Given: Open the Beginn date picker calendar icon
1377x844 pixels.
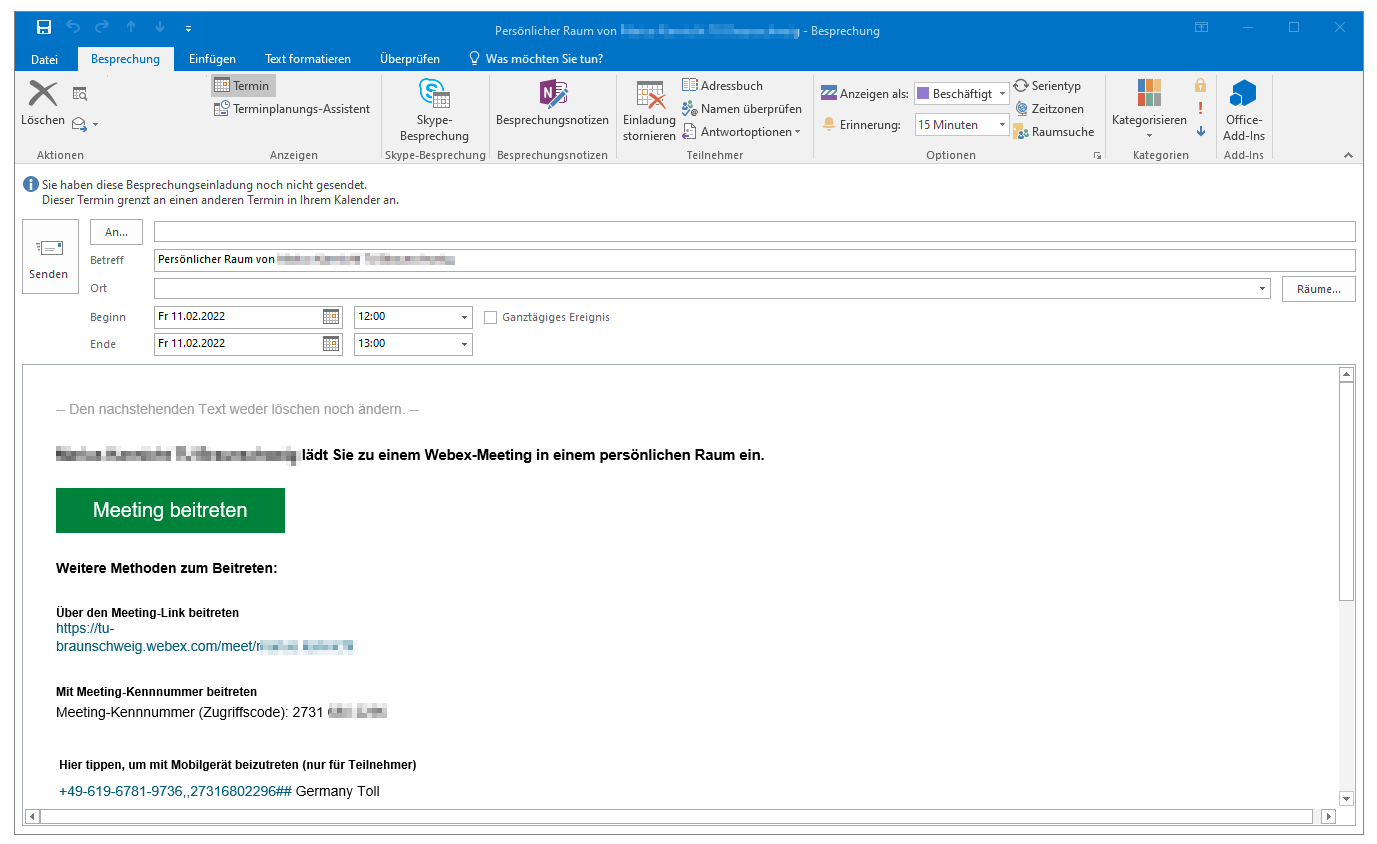Looking at the screenshot, I should coord(331,317).
